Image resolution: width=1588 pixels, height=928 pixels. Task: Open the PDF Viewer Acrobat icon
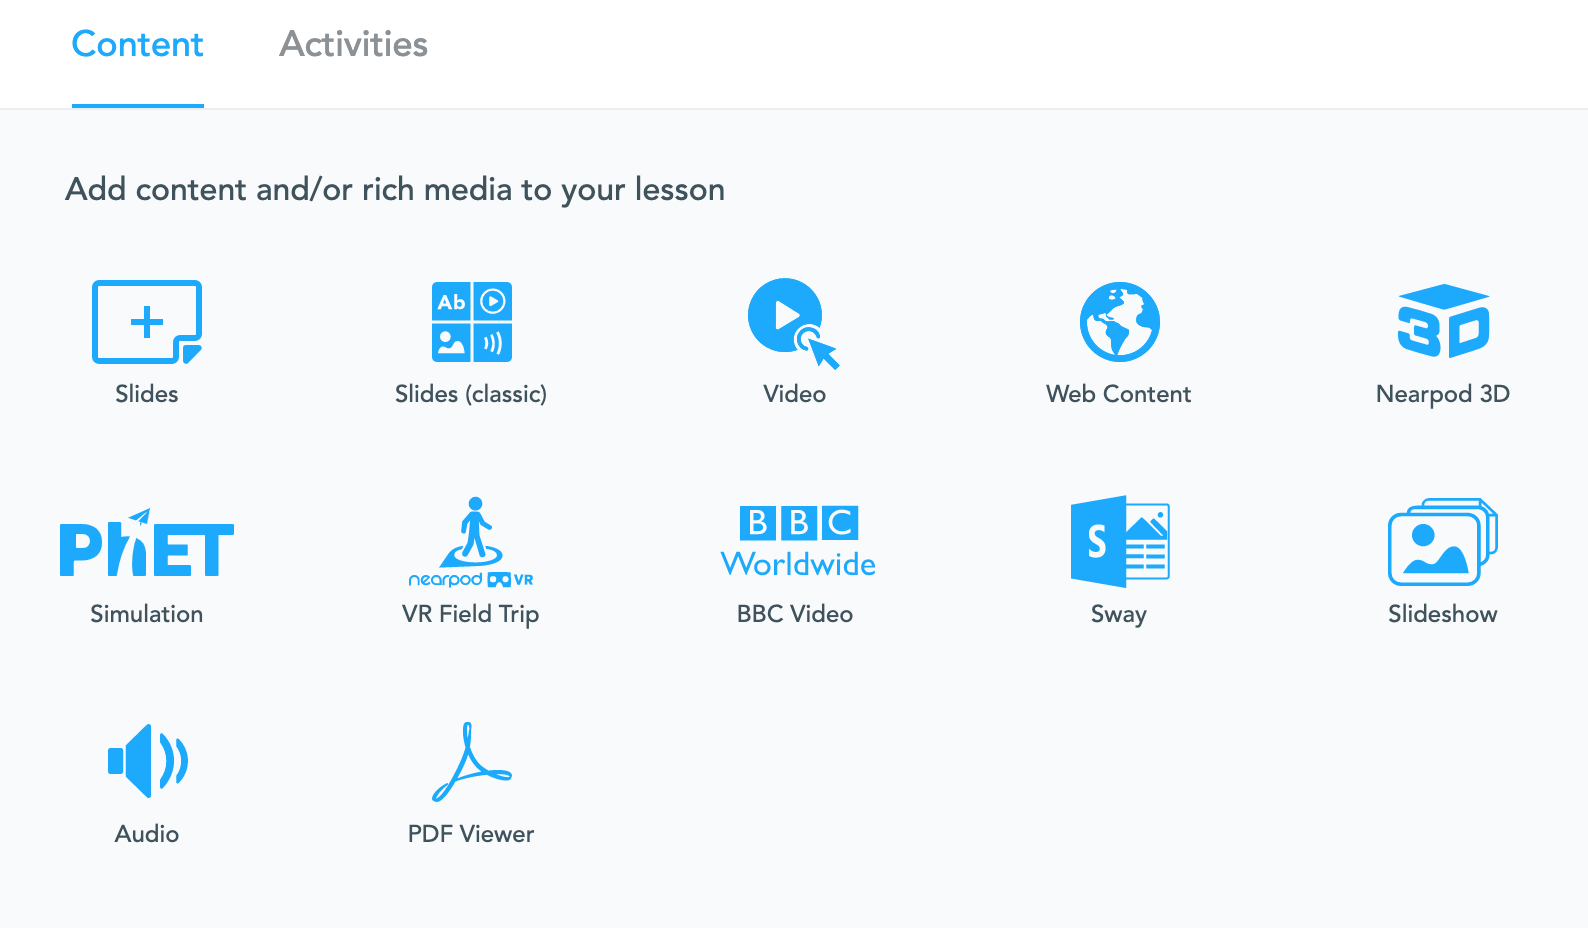[x=471, y=762]
